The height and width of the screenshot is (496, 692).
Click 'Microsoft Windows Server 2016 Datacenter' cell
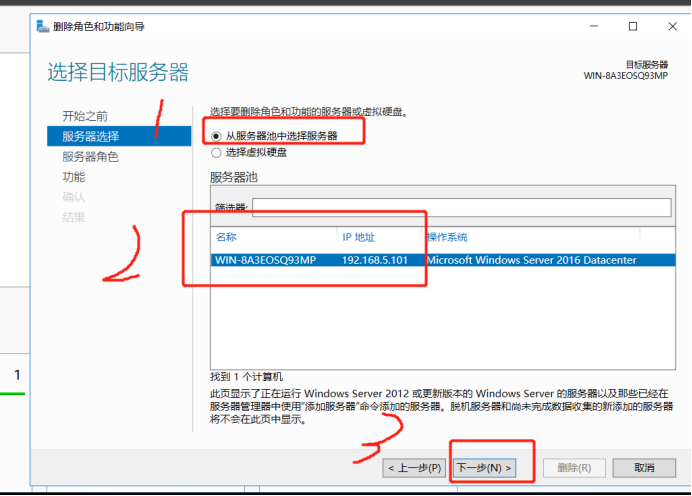[531, 260]
